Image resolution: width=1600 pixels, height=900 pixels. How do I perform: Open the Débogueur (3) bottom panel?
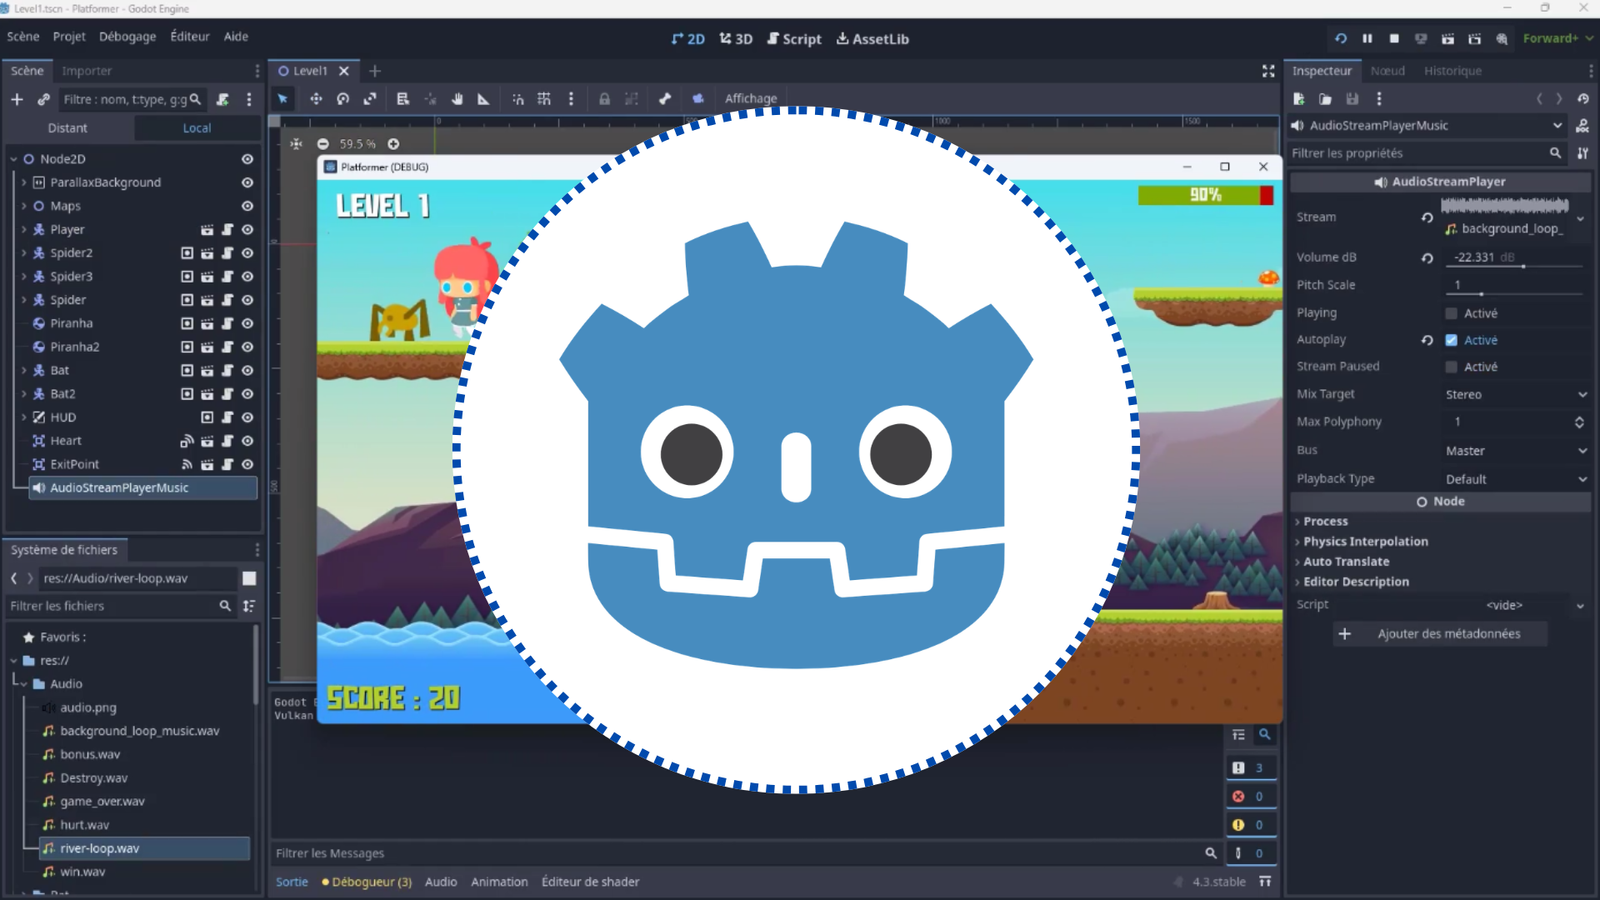pos(367,882)
